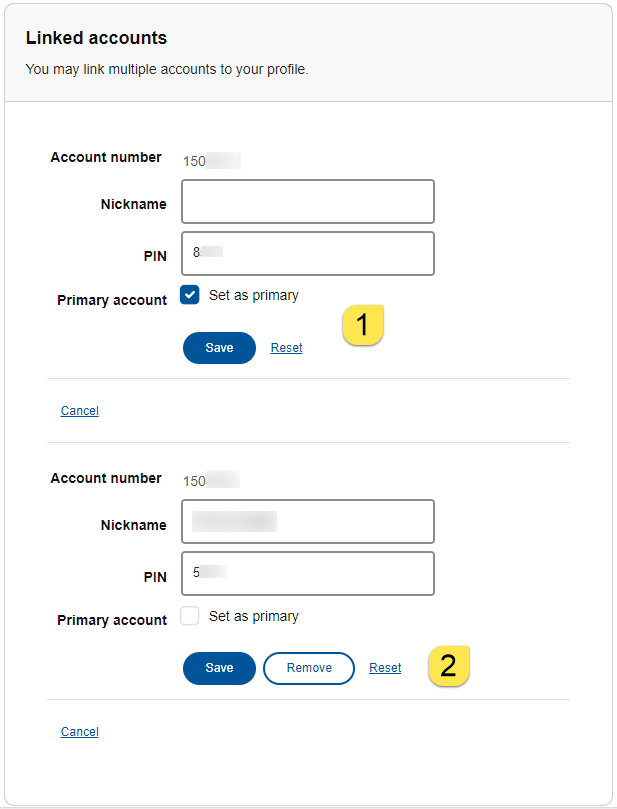Screen dimensions: 617x809
Task: Select the second account's PIN field
Action: (x=307, y=573)
